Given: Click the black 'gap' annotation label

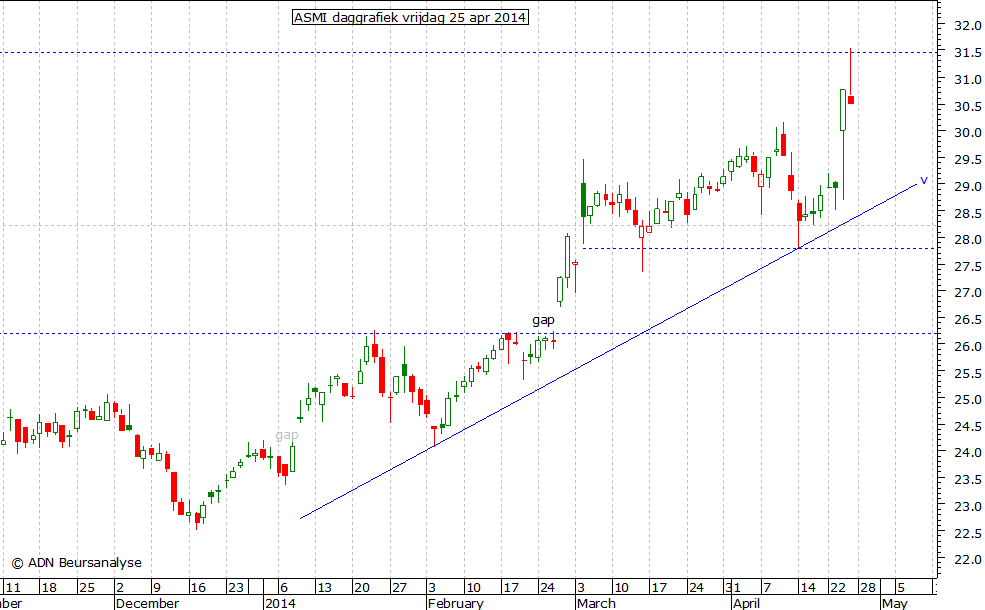Looking at the screenshot, I should 543,320.
